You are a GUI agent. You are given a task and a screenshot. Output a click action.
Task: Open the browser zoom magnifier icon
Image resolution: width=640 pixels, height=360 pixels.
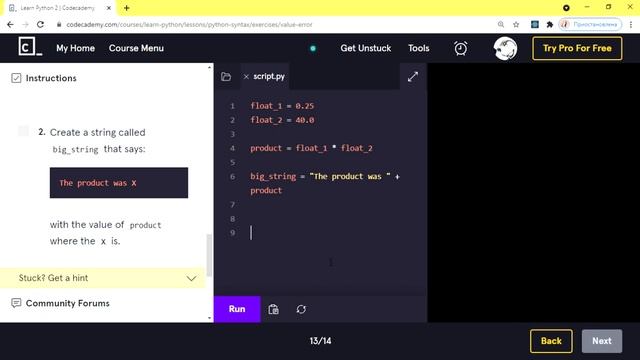[x=501, y=24]
